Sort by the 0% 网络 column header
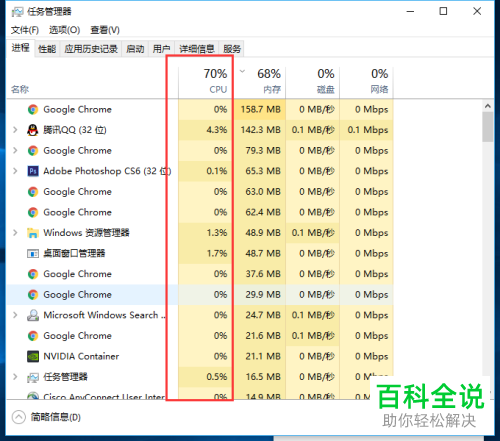Screen dimensions: 500x441 click(366, 82)
